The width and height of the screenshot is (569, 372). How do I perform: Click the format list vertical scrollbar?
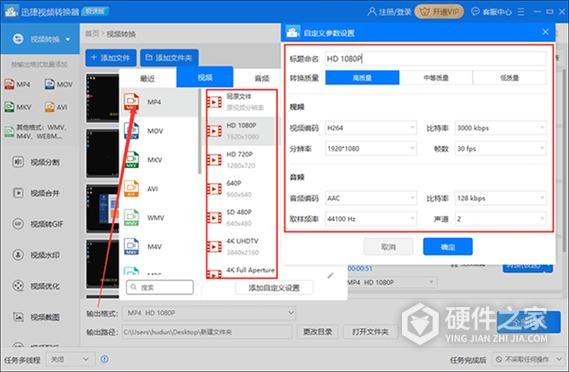tap(200, 131)
